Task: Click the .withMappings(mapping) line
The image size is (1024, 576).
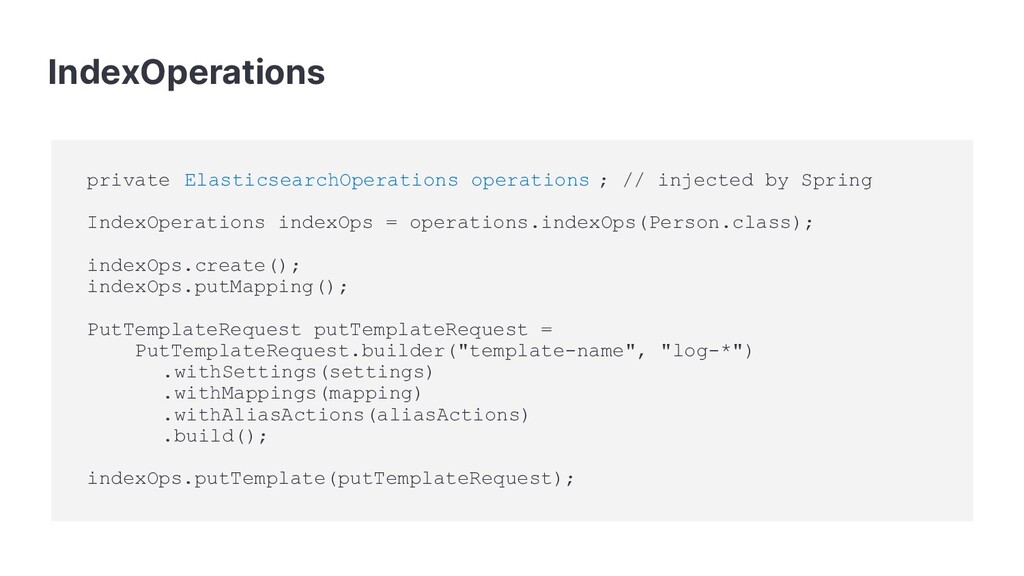Action: 297,394
